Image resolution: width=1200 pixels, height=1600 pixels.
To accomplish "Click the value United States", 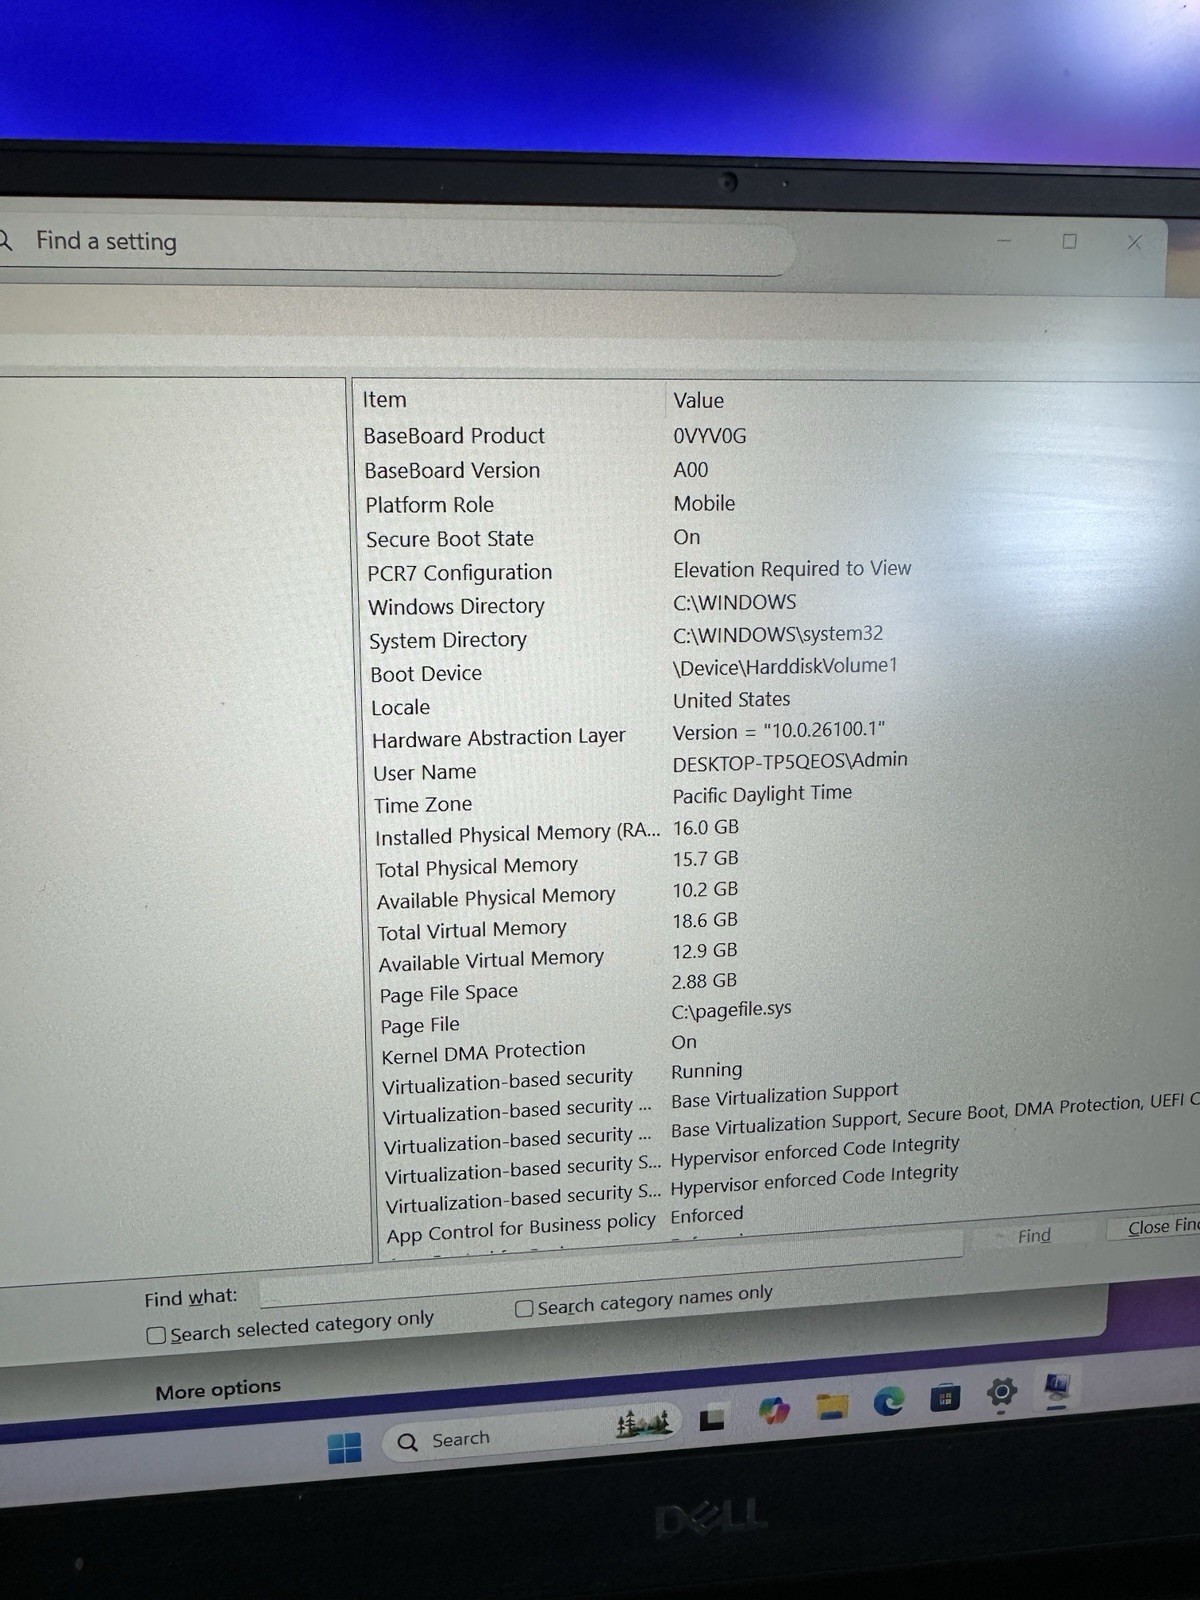I will tap(731, 700).
